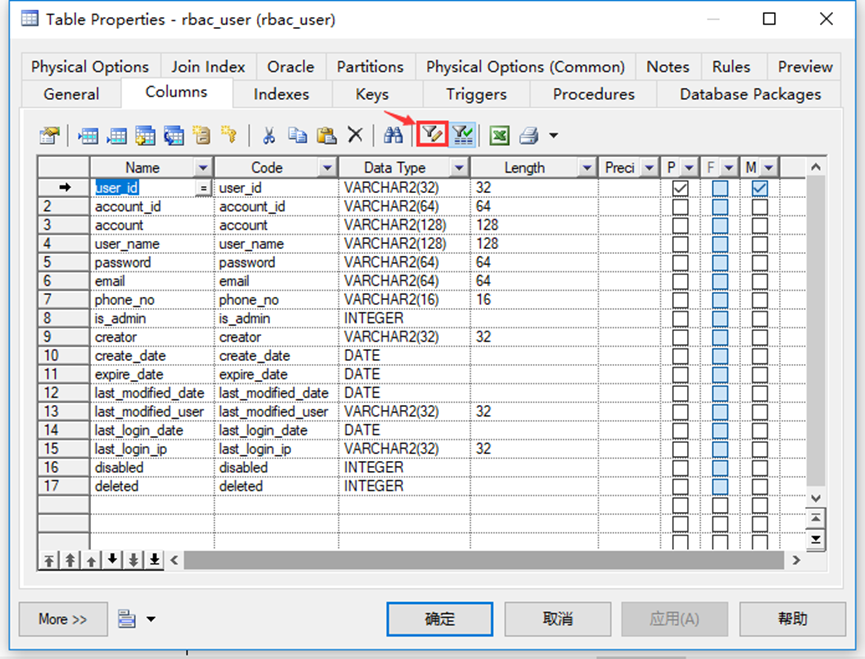
Task: Expand the Length column header dropdown
Action: click(586, 168)
